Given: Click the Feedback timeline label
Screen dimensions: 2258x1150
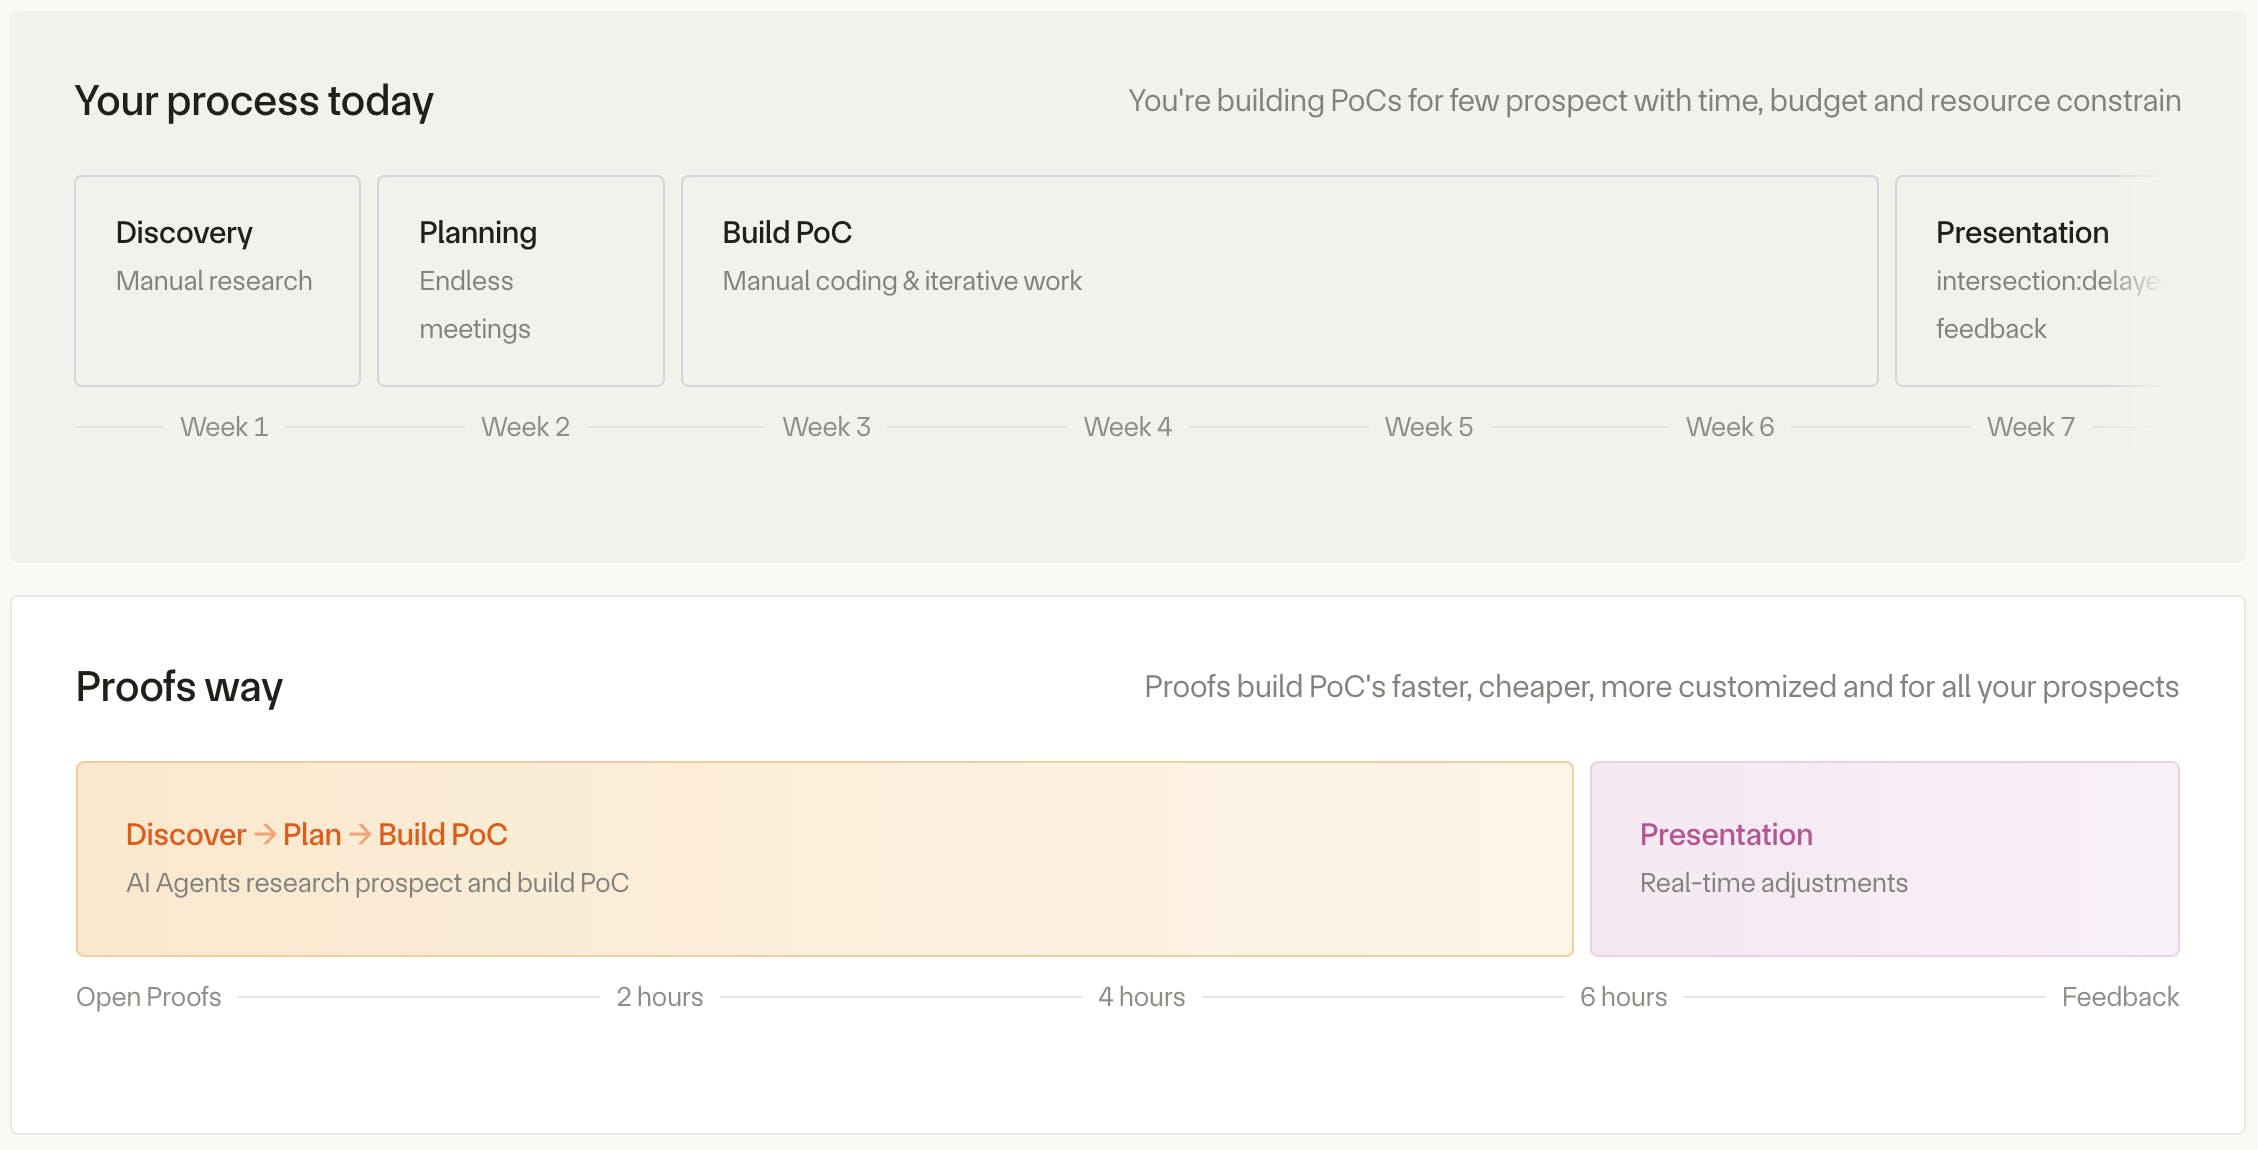Looking at the screenshot, I should [x=2120, y=997].
